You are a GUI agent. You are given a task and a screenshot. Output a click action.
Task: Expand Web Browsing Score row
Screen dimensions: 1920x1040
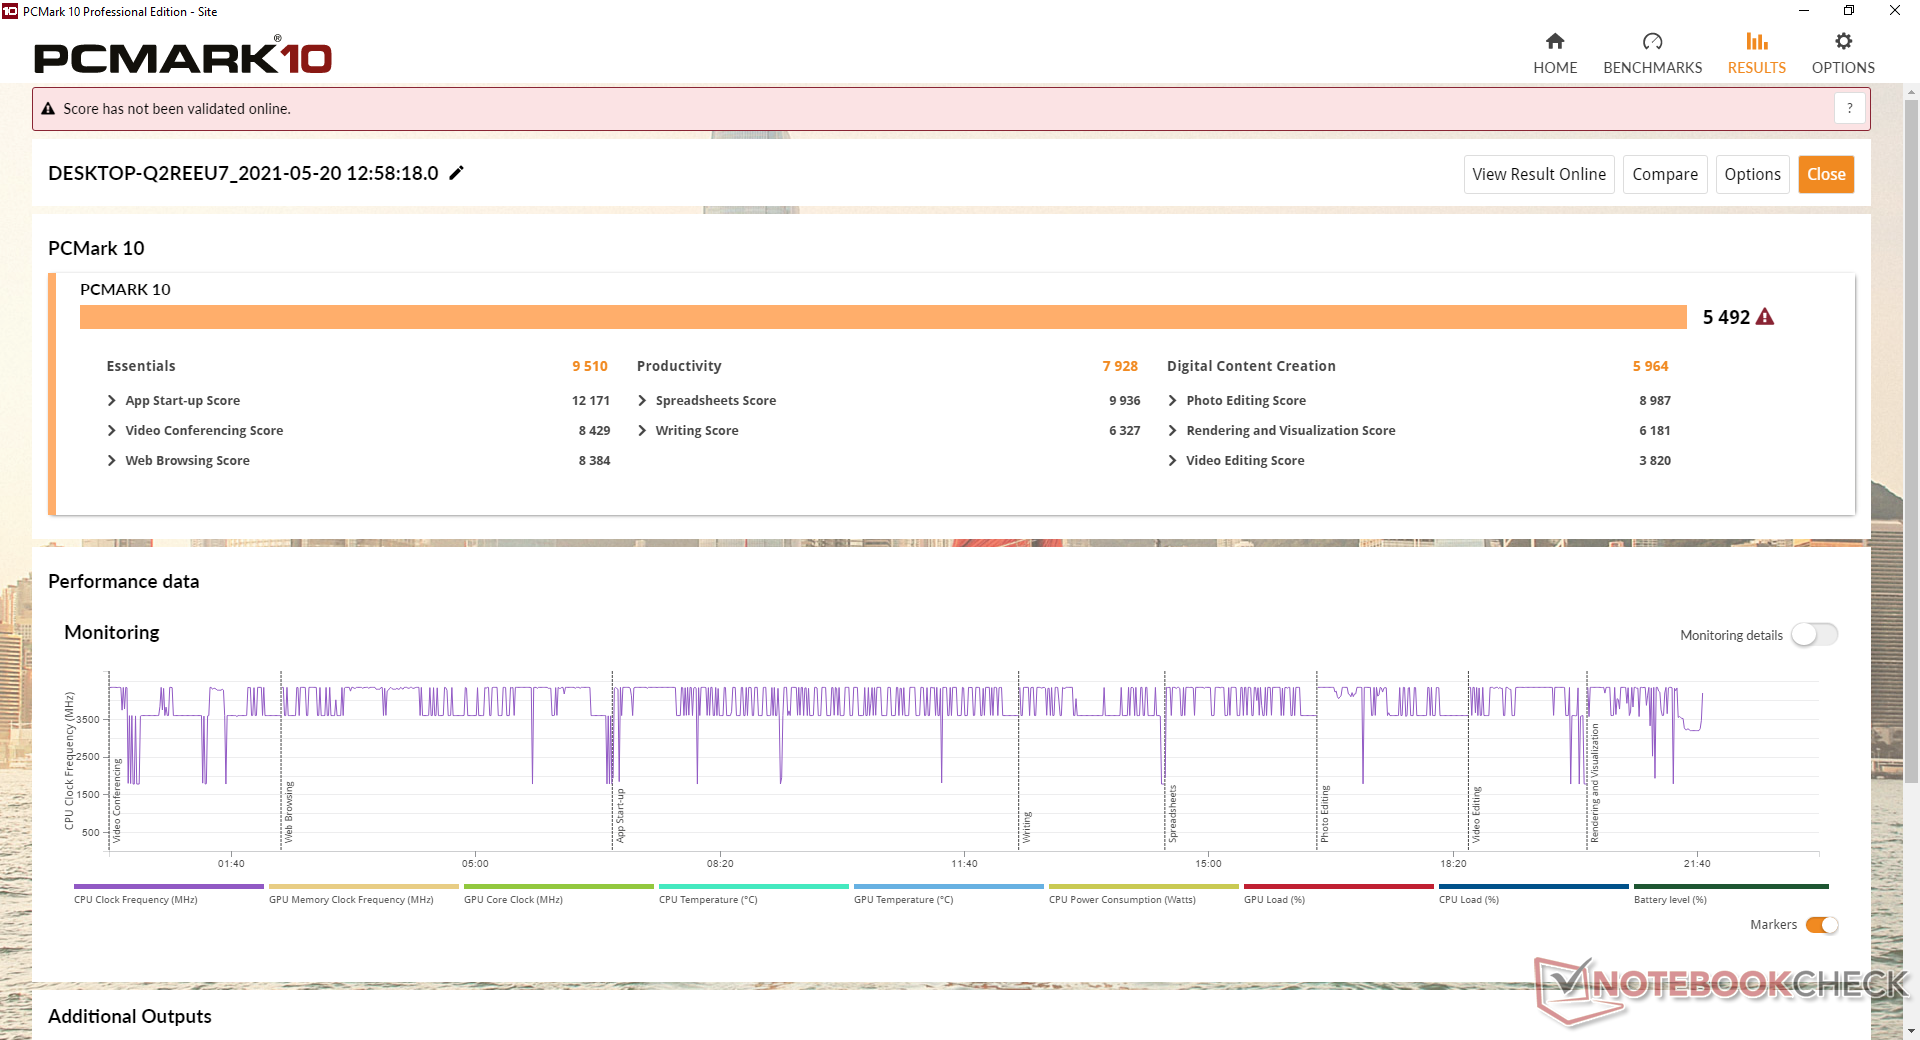coord(111,460)
